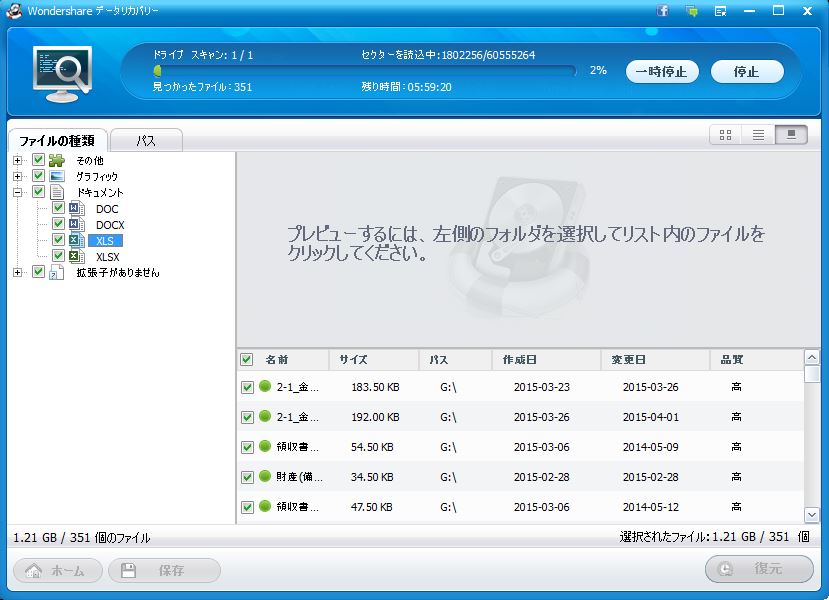Click the scan progress bar

[x=365, y=71]
